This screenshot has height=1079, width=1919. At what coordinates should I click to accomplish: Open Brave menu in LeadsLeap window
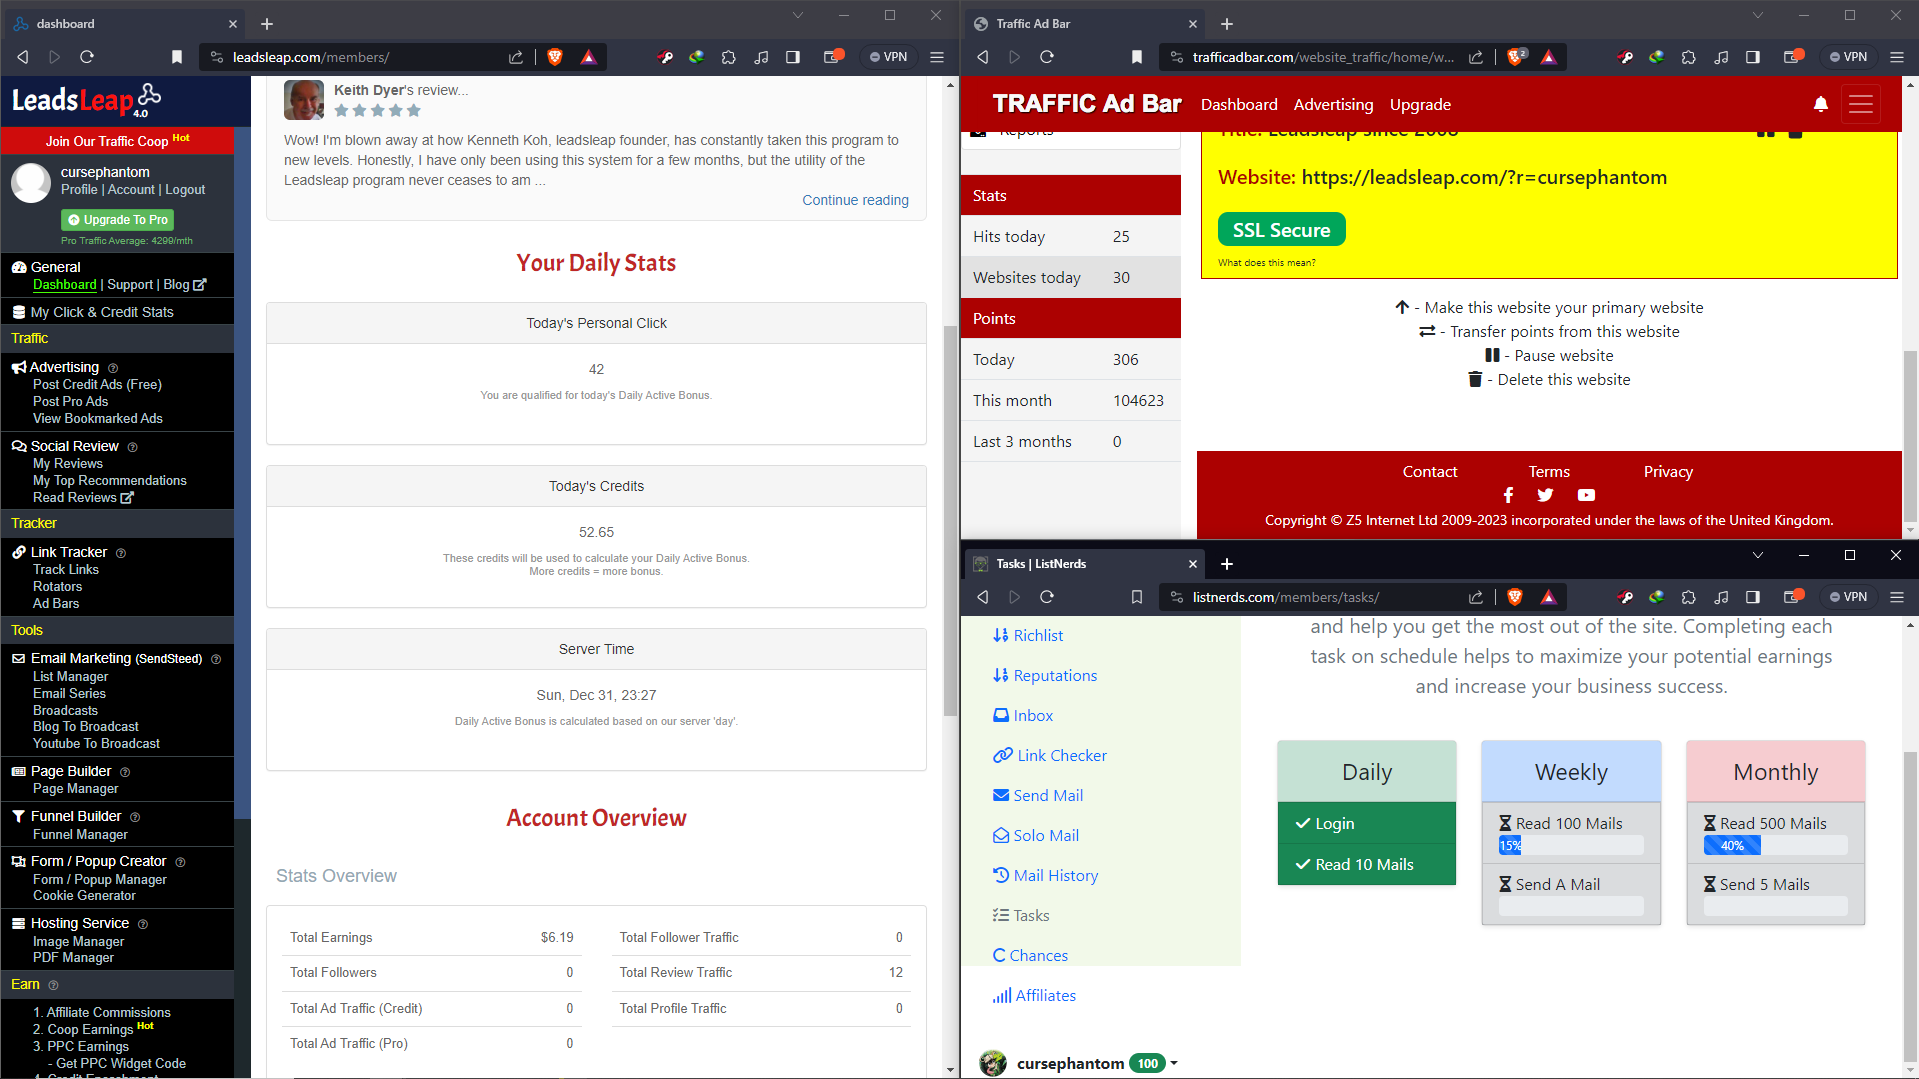937,57
